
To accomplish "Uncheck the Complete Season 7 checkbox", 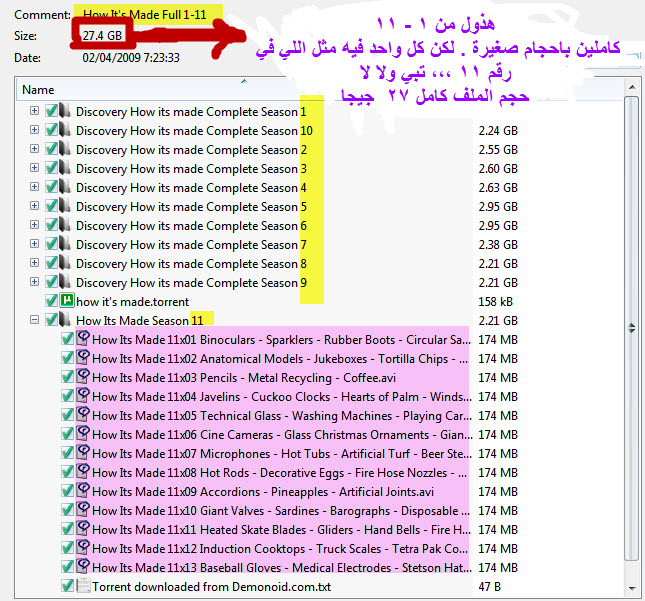I will [x=51, y=244].
